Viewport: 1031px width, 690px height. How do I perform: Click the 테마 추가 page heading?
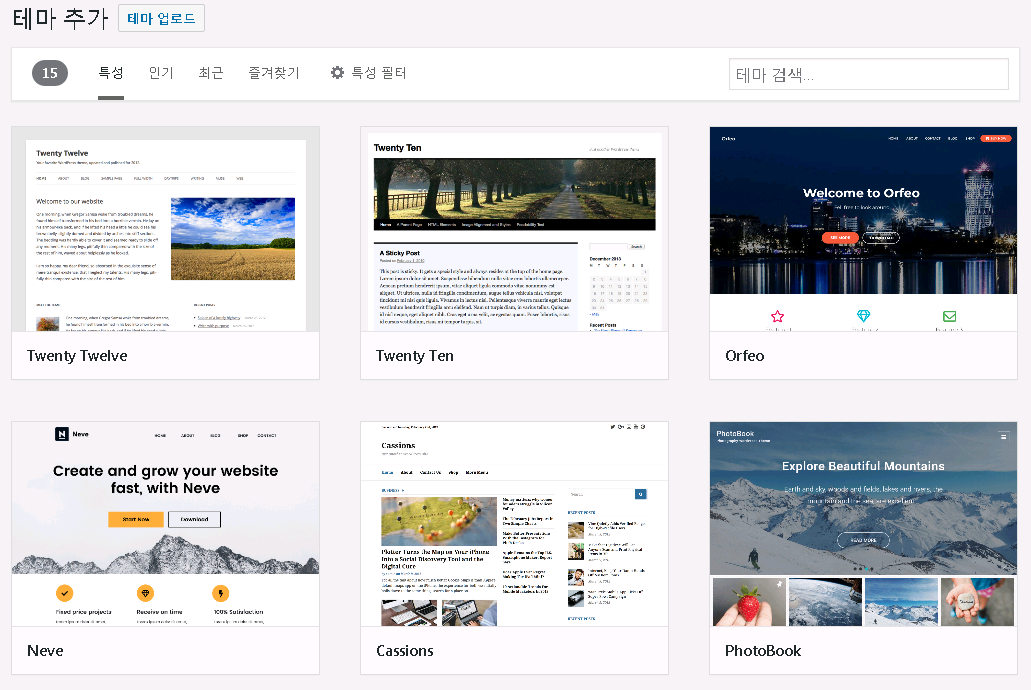[x=60, y=18]
